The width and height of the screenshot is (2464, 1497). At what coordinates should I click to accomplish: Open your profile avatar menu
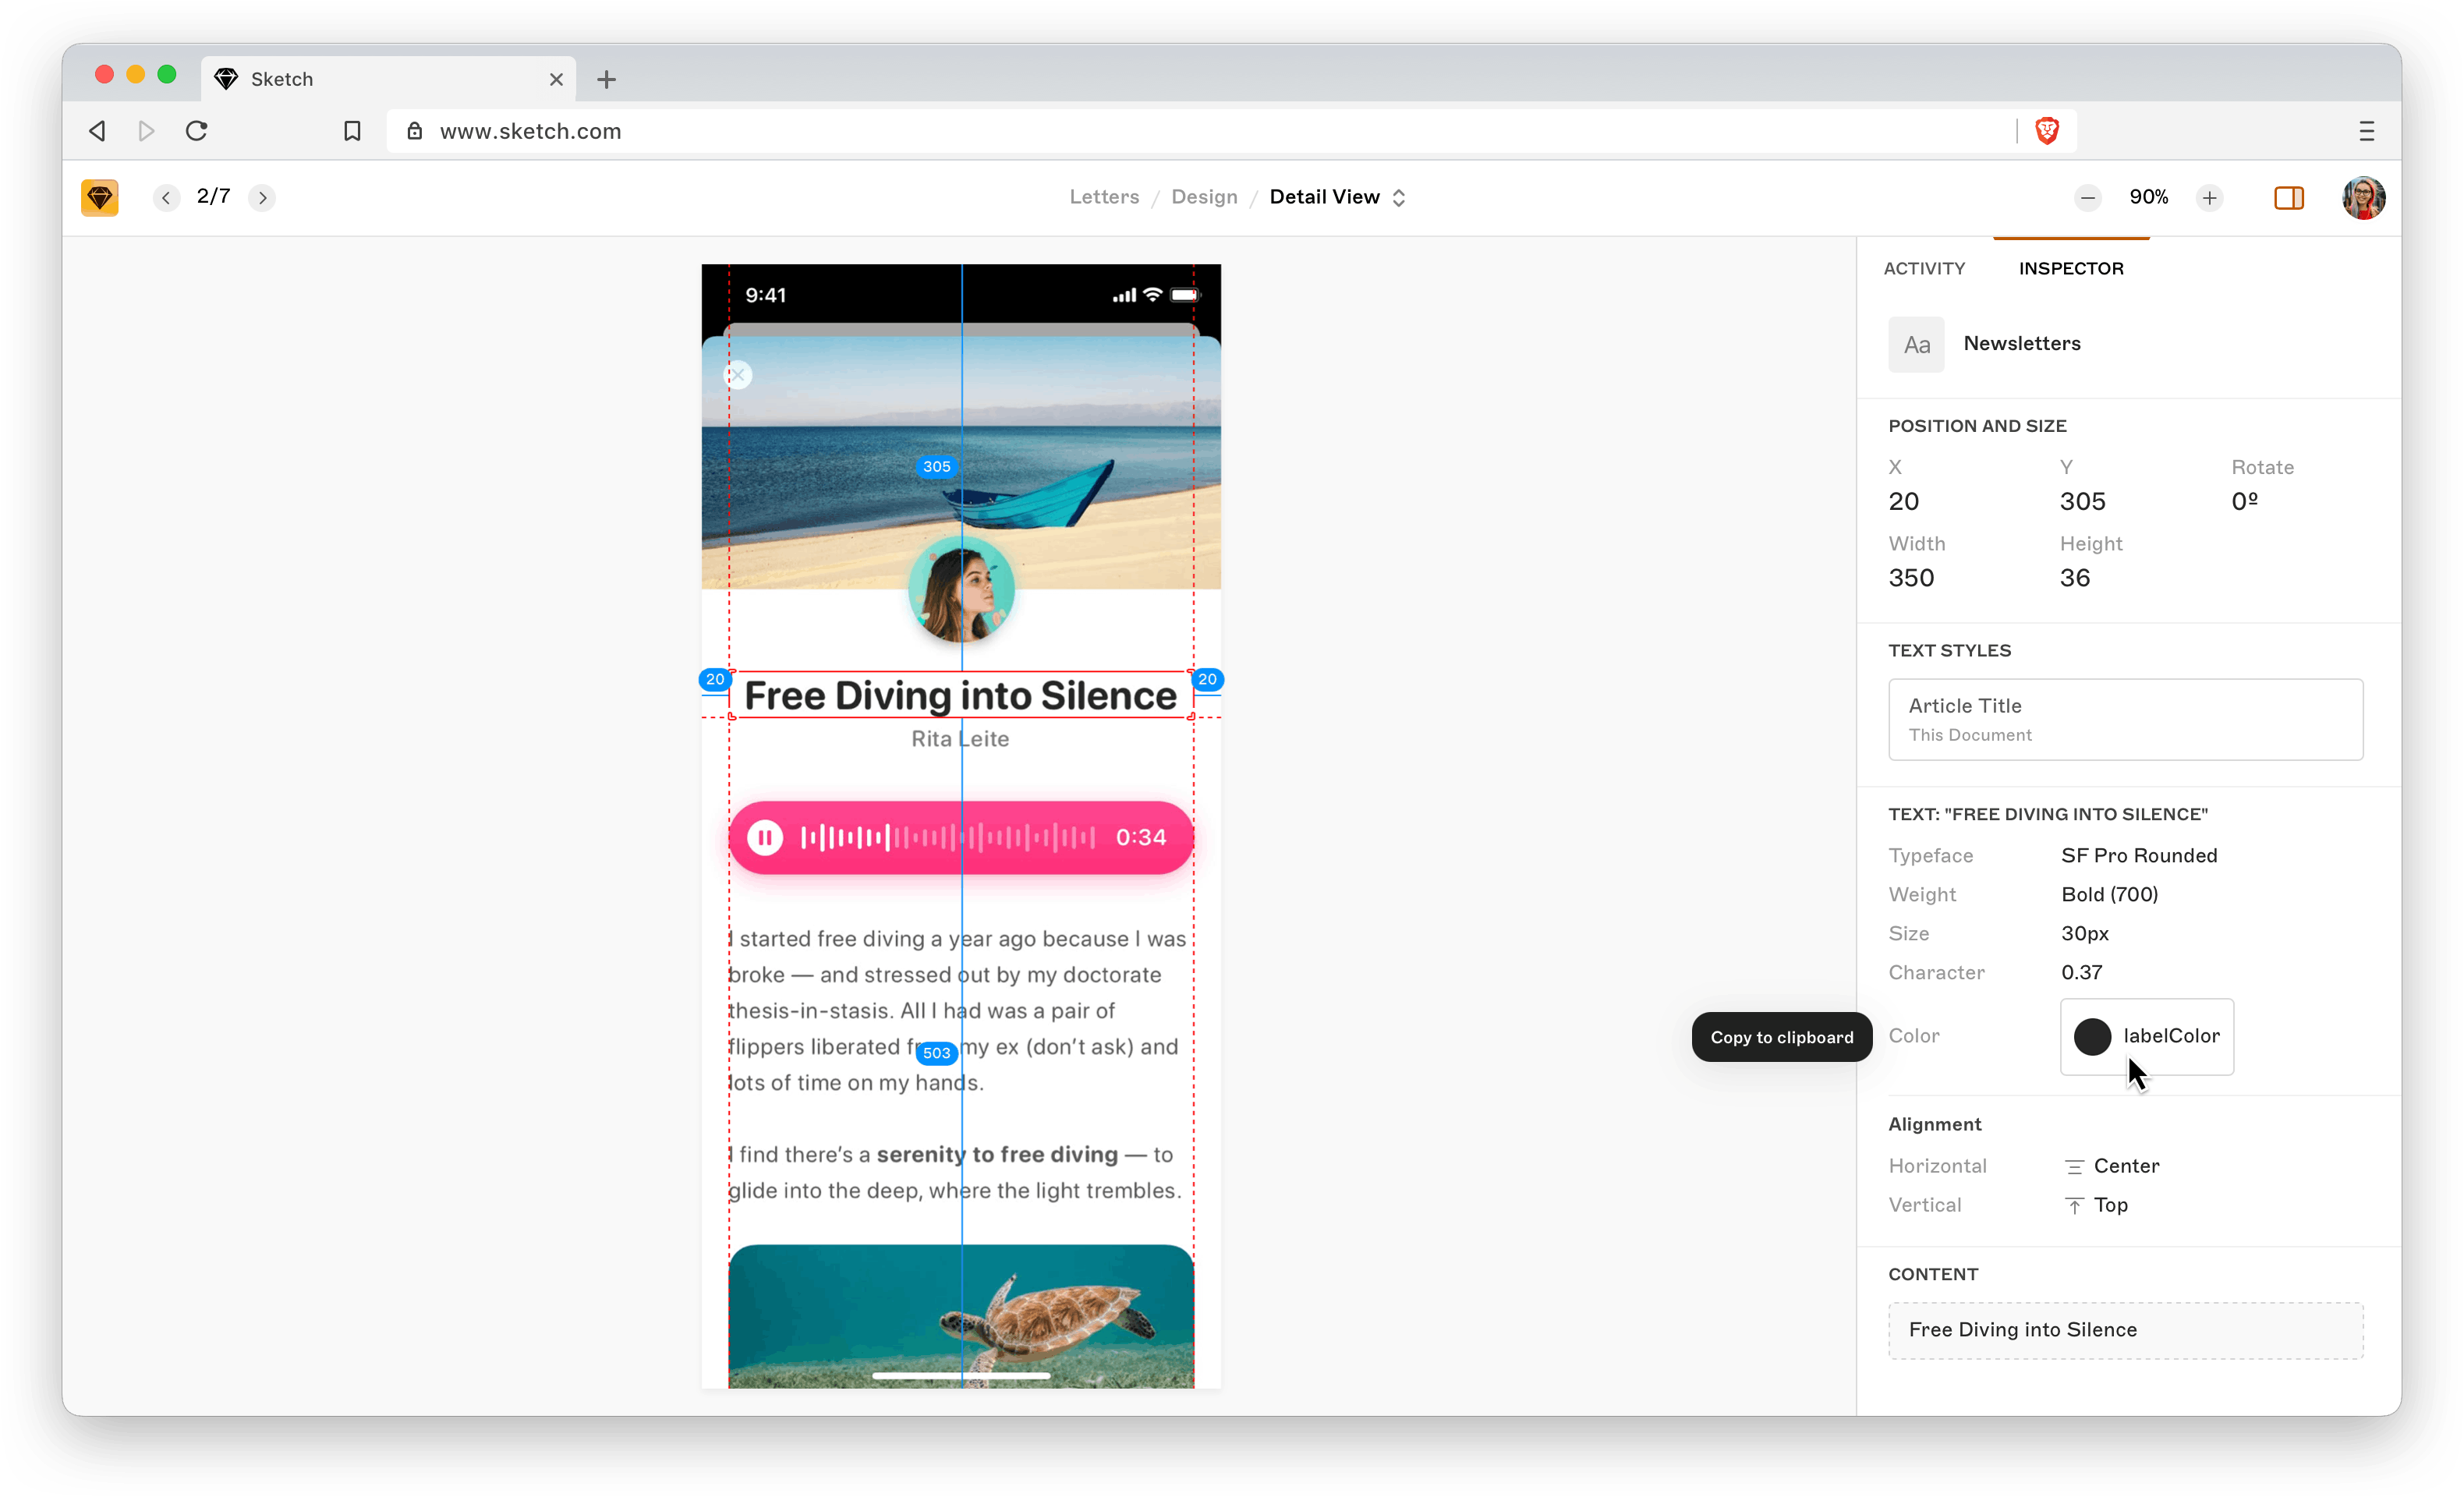pyautogui.click(x=2363, y=197)
